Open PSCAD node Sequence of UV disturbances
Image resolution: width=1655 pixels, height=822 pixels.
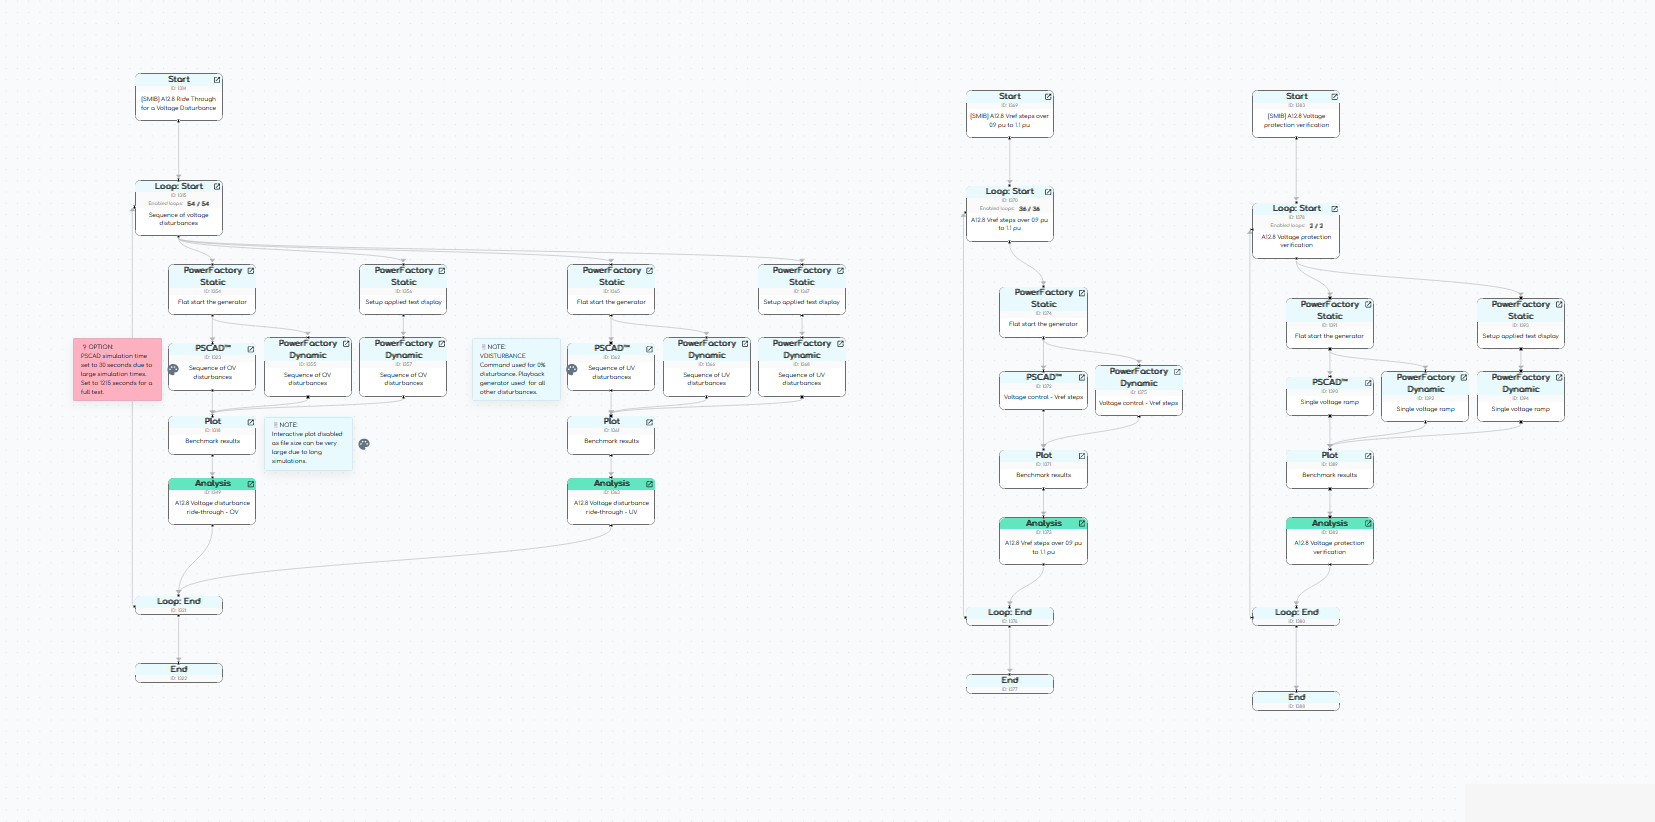[650, 349]
